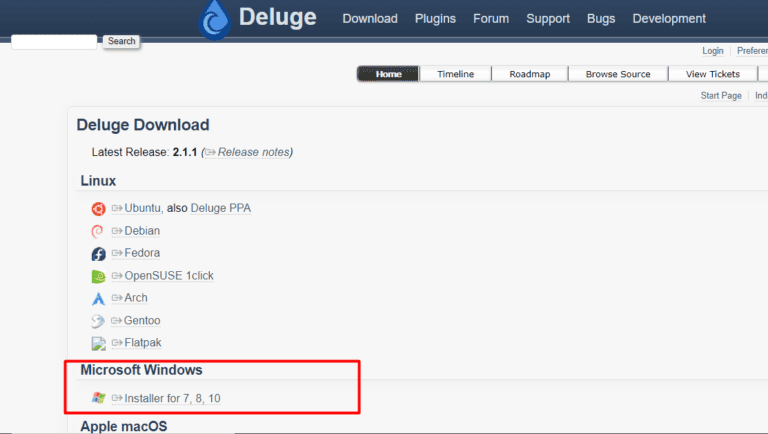Open the Bugs page

pos(601,19)
